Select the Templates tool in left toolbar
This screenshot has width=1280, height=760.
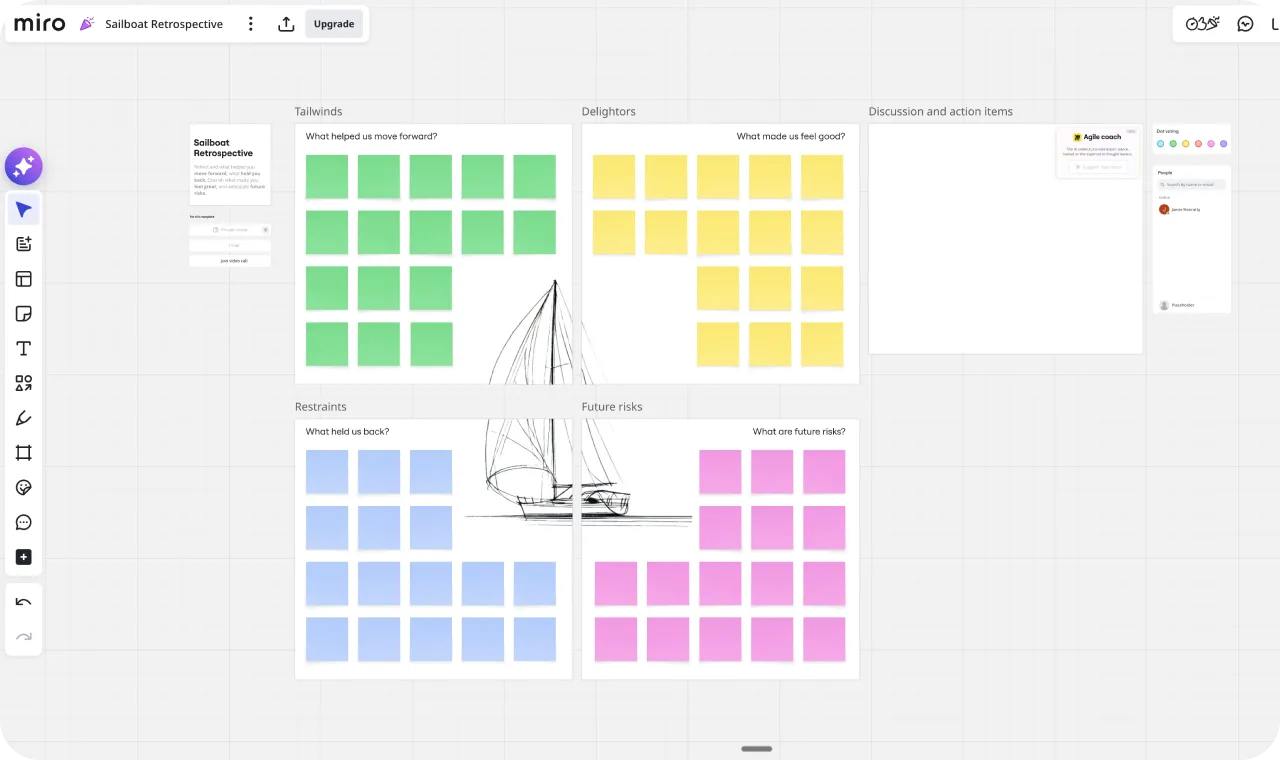(24, 279)
